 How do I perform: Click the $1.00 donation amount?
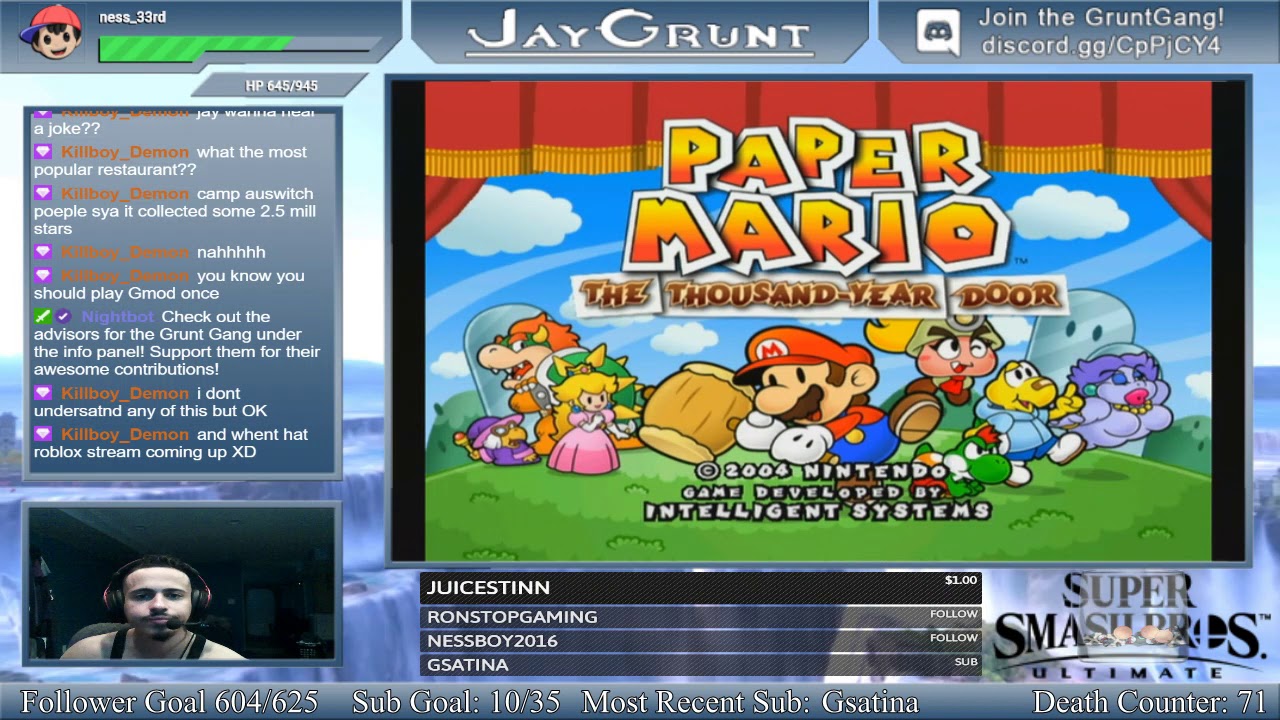pyautogui.click(x=961, y=580)
